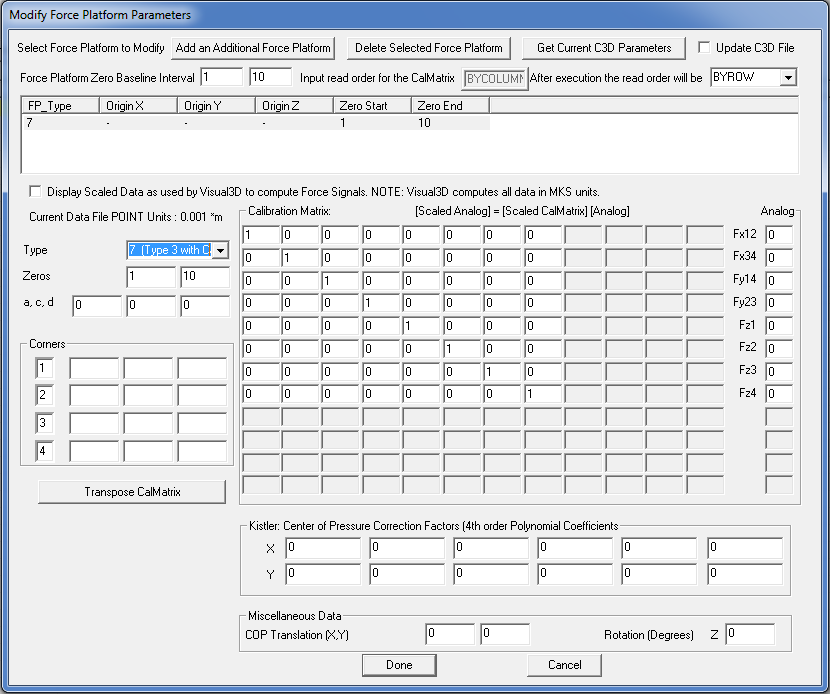Image resolution: width=830 pixels, height=694 pixels.
Task: Click the Fz1 analog channel field
Action: [x=779, y=326]
